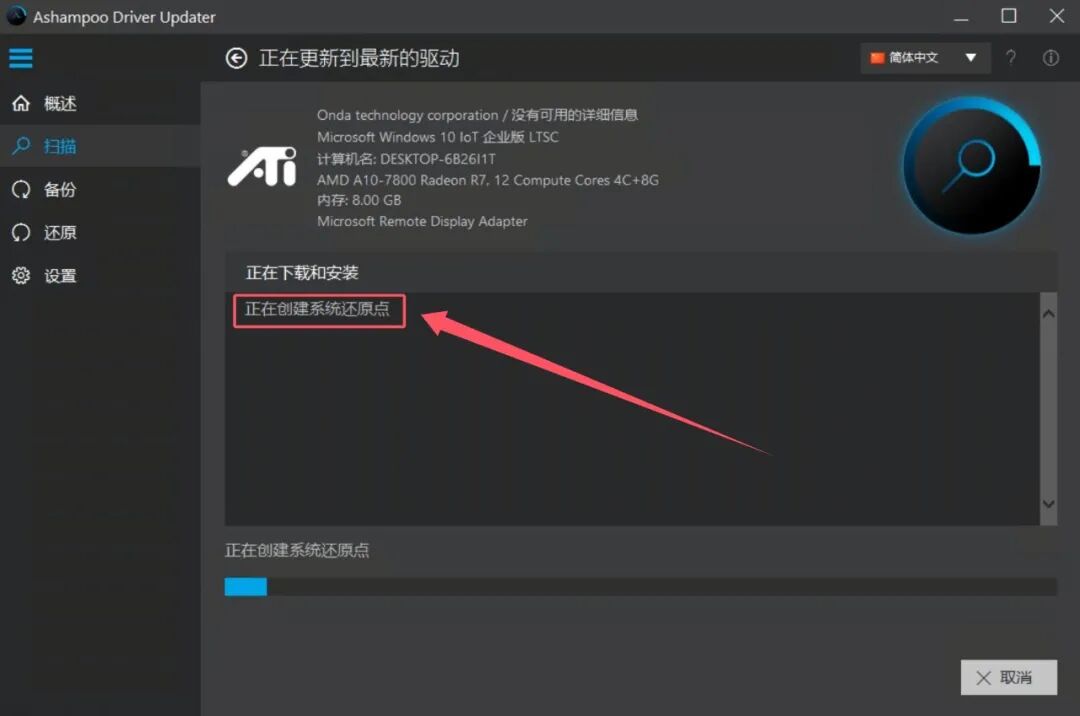Click the circular scan magnifier graphic
This screenshot has height=716, width=1080.
tap(972, 166)
